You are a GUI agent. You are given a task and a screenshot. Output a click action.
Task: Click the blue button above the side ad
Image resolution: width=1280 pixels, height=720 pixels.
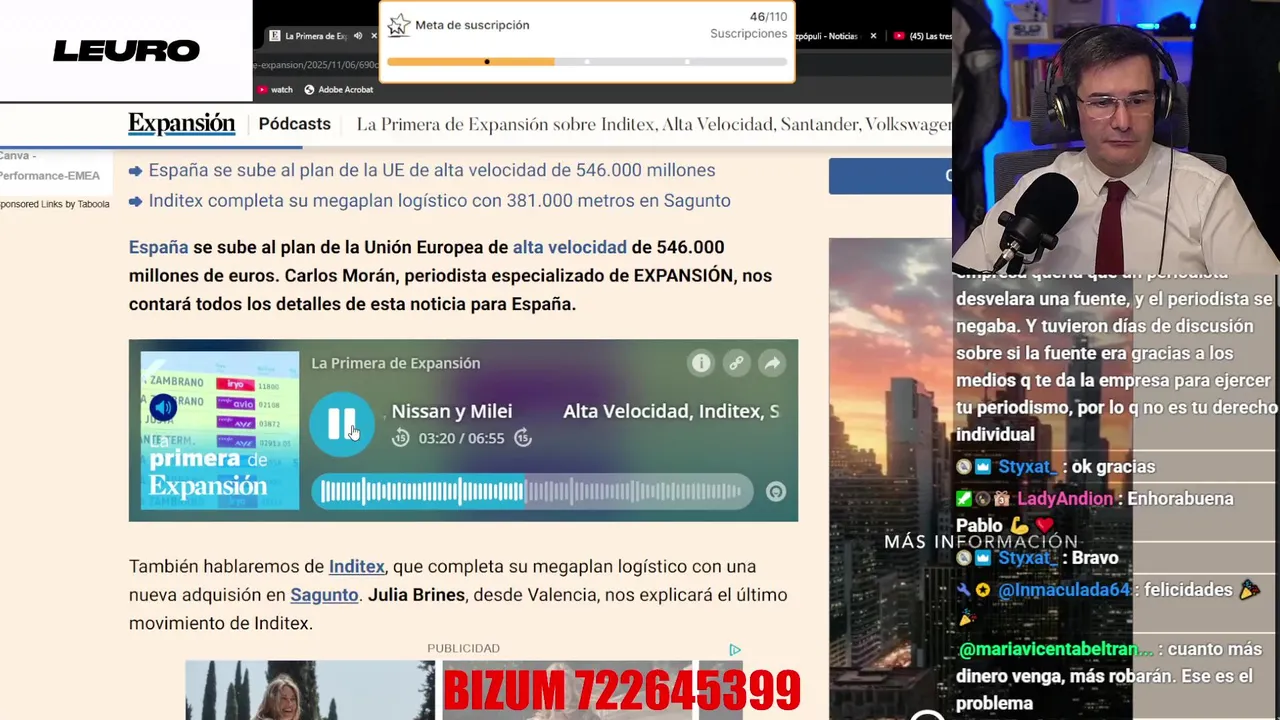890,176
